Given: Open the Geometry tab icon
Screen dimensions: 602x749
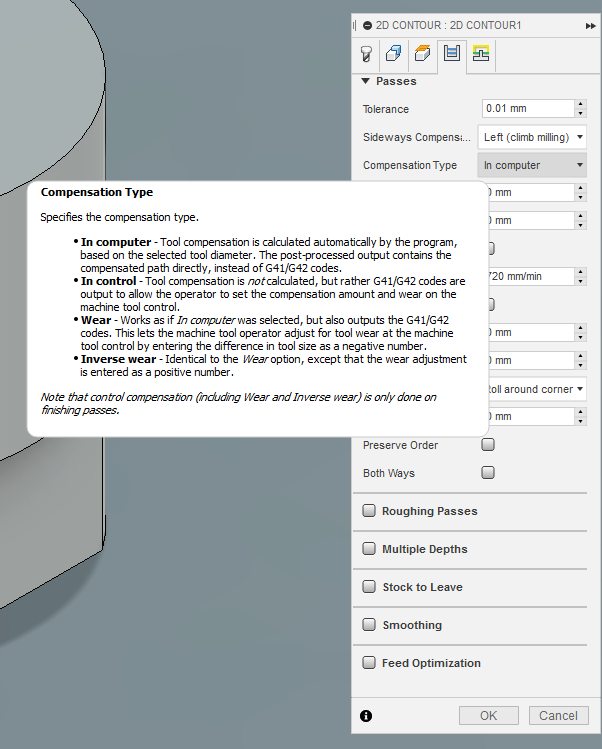Looking at the screenshot, I should 394,54.
